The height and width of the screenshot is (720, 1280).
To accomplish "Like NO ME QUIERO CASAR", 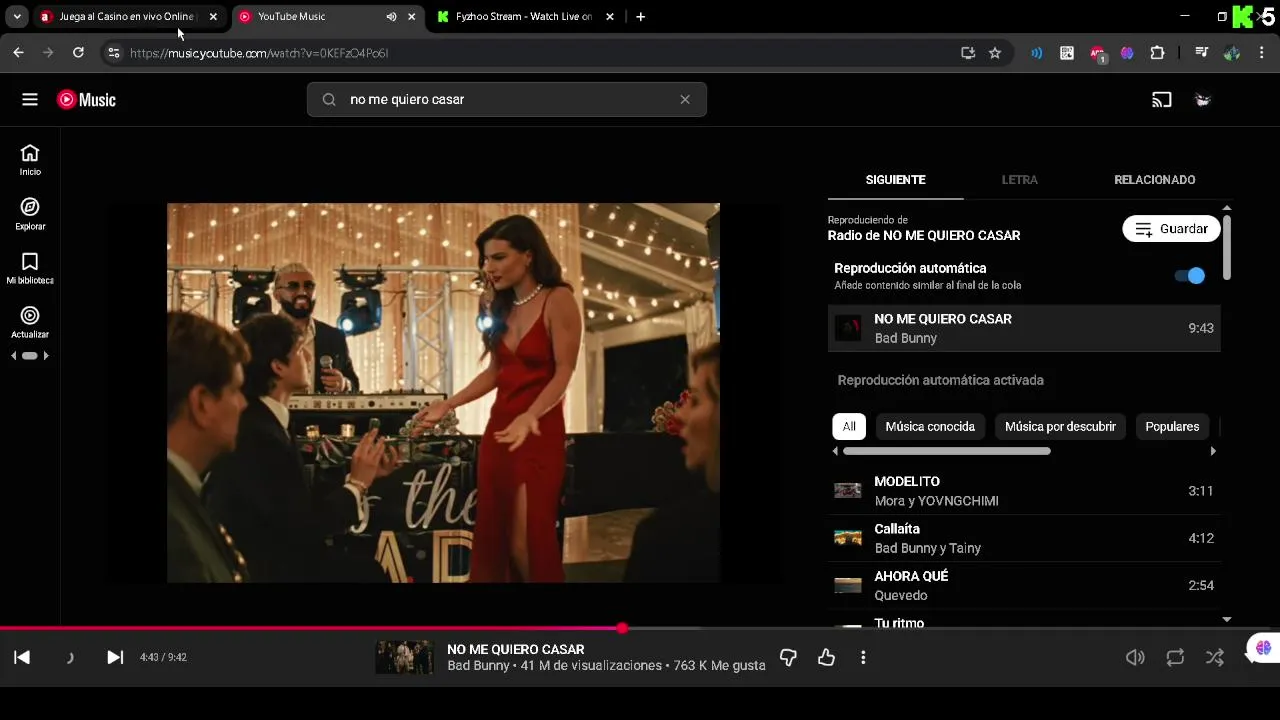I will point(826,657).
